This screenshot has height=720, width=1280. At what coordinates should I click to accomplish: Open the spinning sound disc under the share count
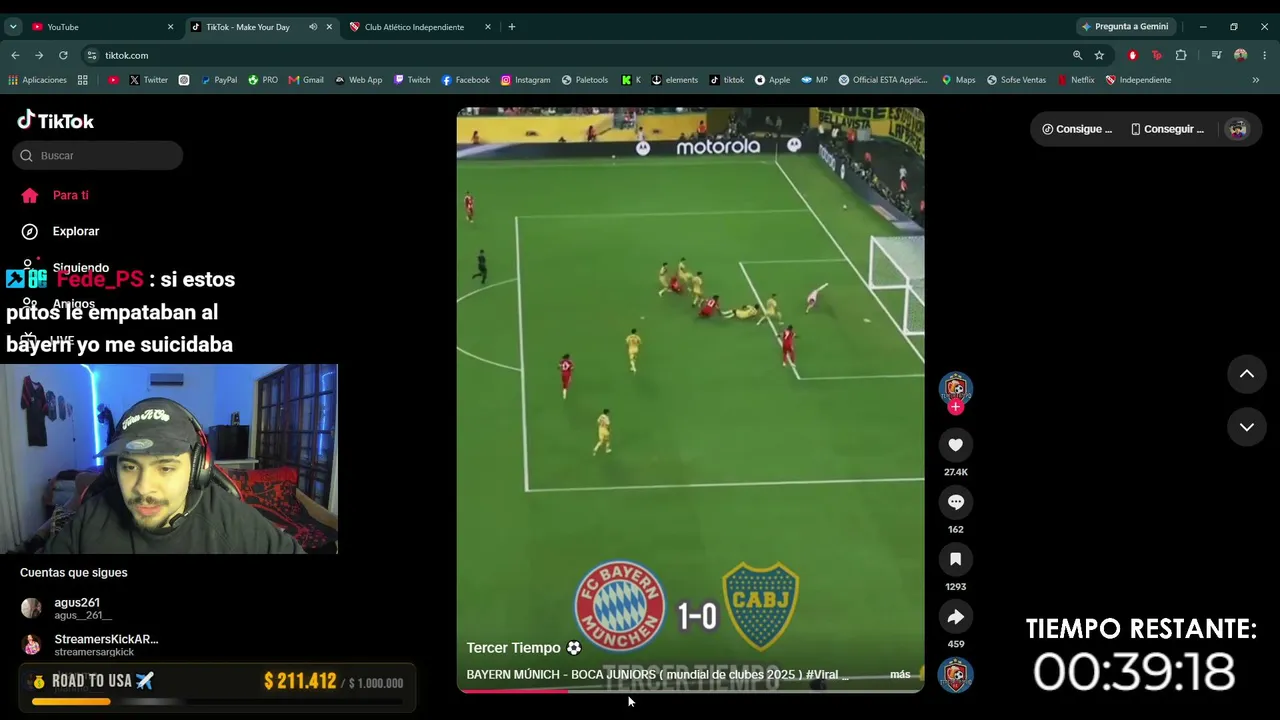[955, 676]
